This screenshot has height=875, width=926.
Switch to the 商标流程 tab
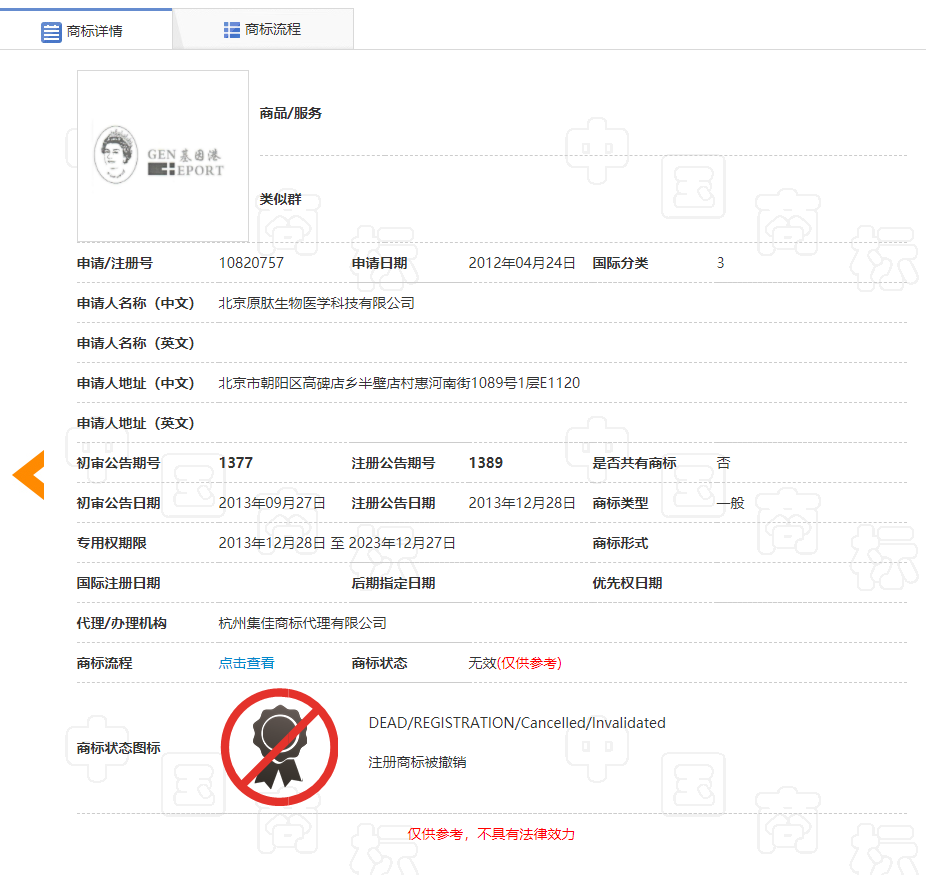pos(263,29)
